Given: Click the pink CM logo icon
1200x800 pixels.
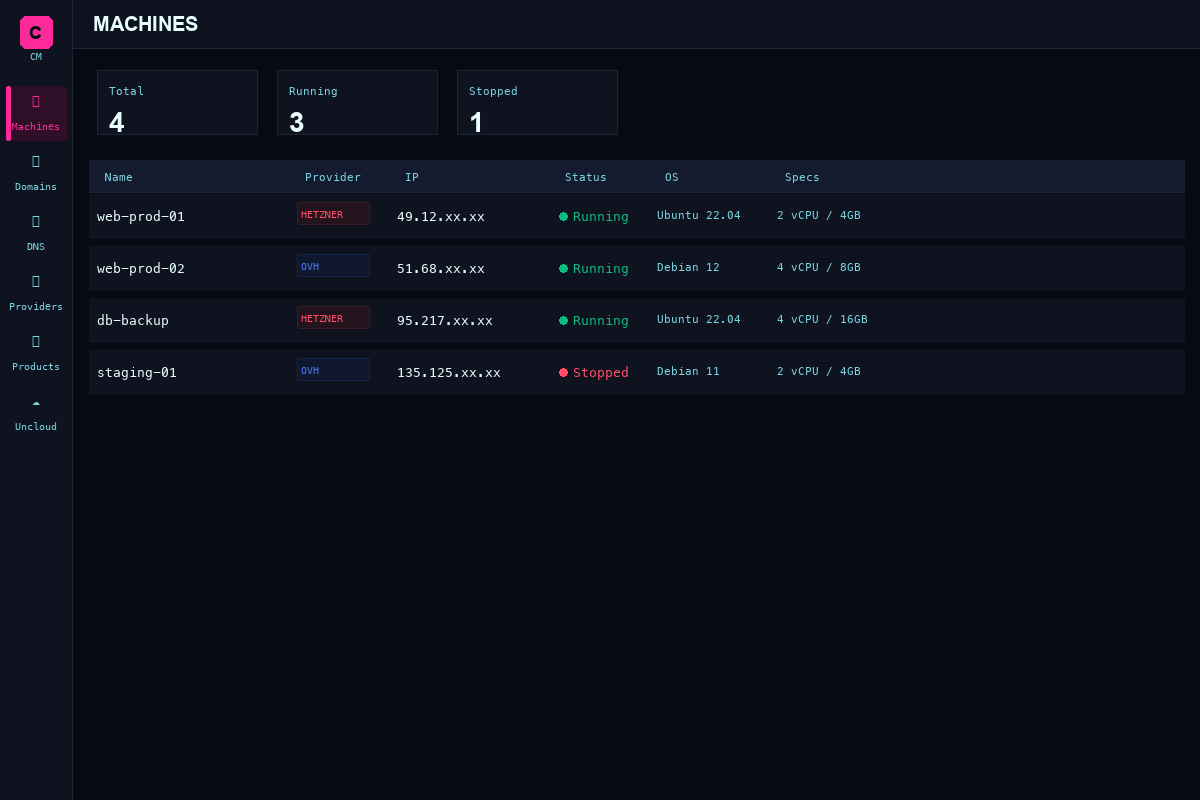Looking at the screenshot, I should (36, 32).
